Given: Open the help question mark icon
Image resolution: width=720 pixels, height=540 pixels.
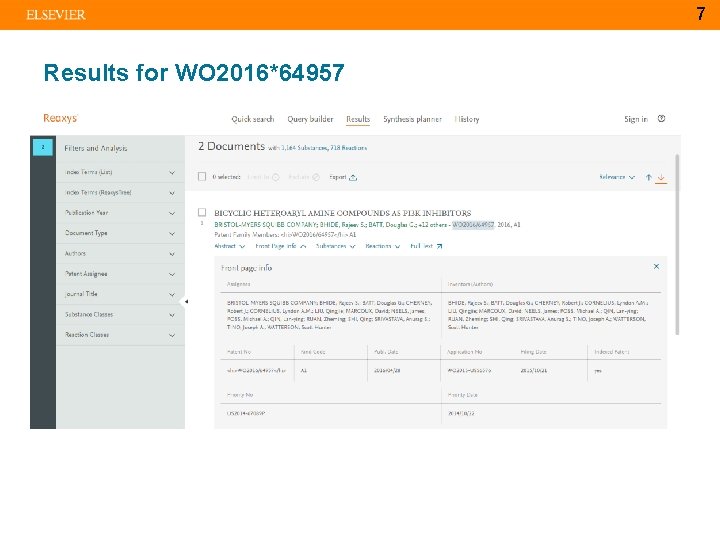Looking at the screenshot, I should 661,118.
